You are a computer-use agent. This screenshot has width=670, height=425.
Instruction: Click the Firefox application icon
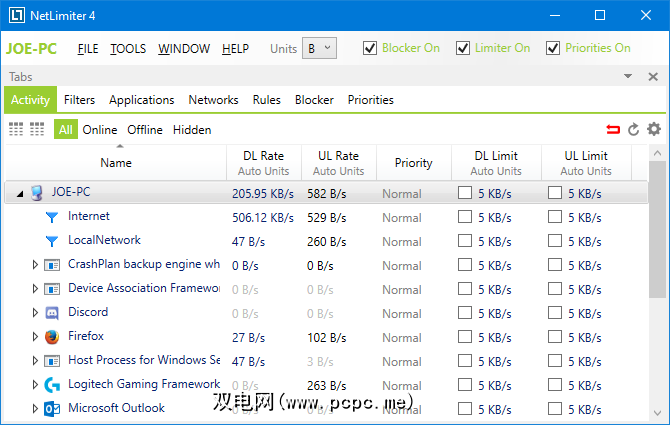click(x=52, y=337)
